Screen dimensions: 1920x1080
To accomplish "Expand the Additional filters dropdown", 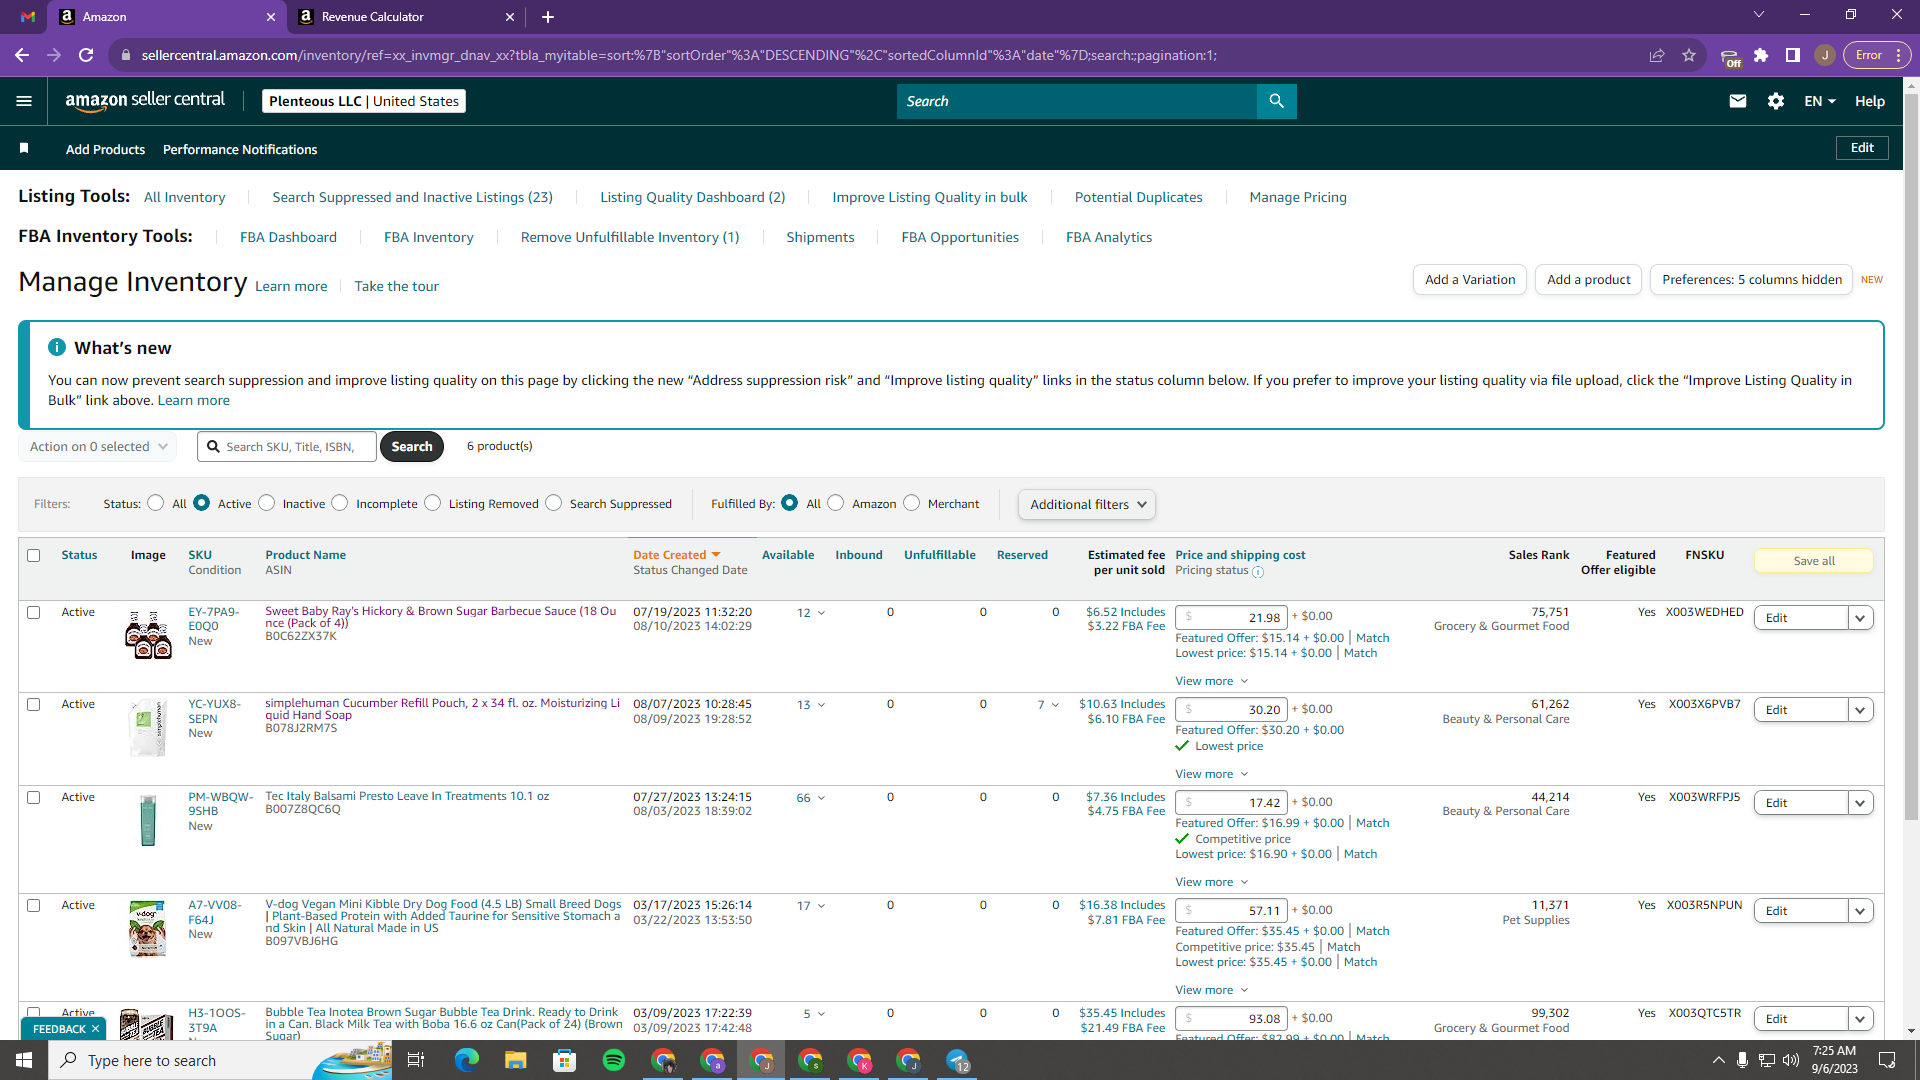I will [1087, 504].
